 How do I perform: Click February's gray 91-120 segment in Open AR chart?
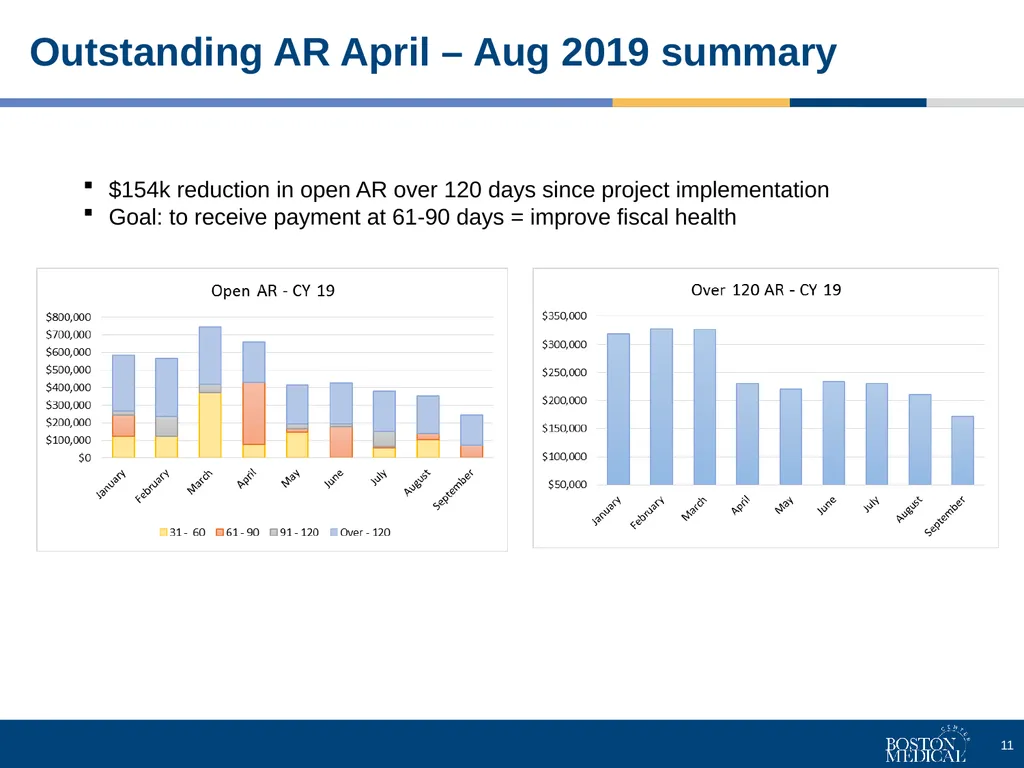(x=167, y=426)
